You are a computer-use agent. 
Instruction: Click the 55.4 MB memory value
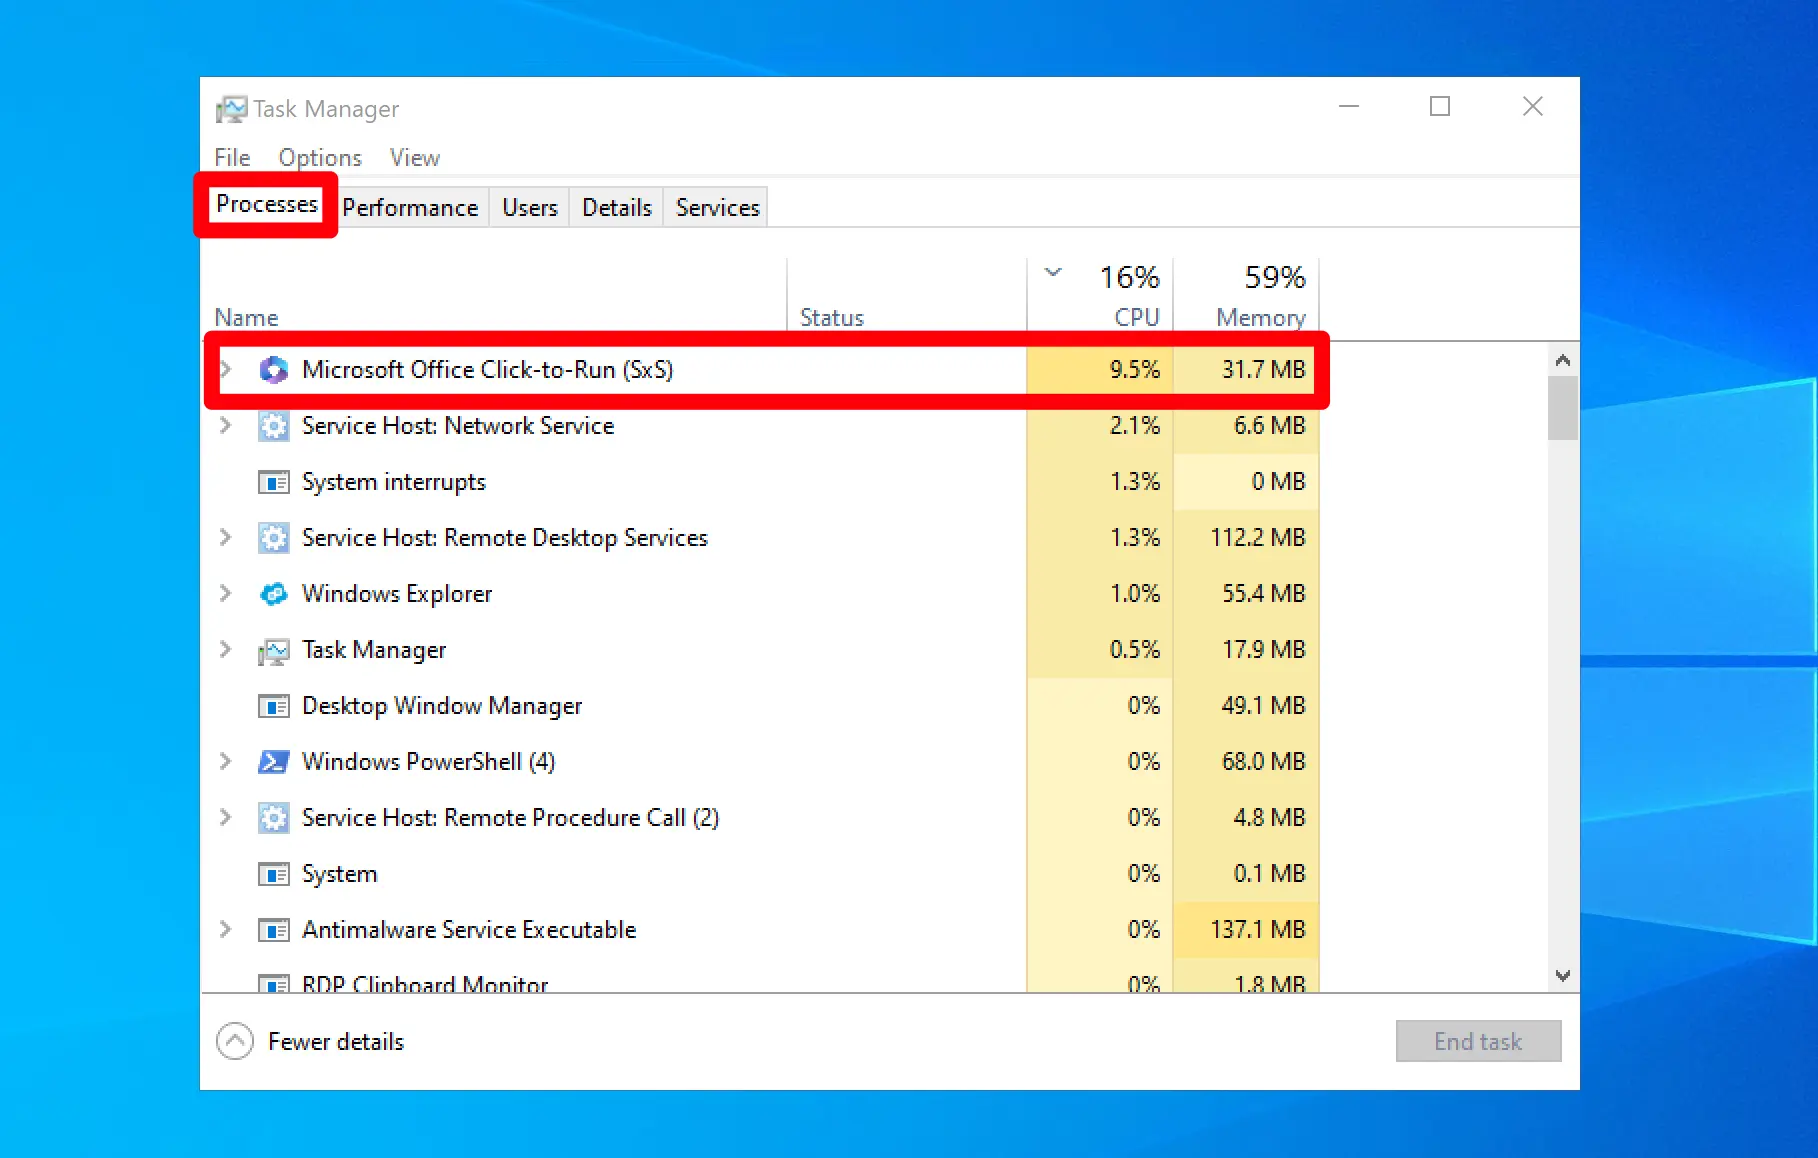pos(1264,594)
